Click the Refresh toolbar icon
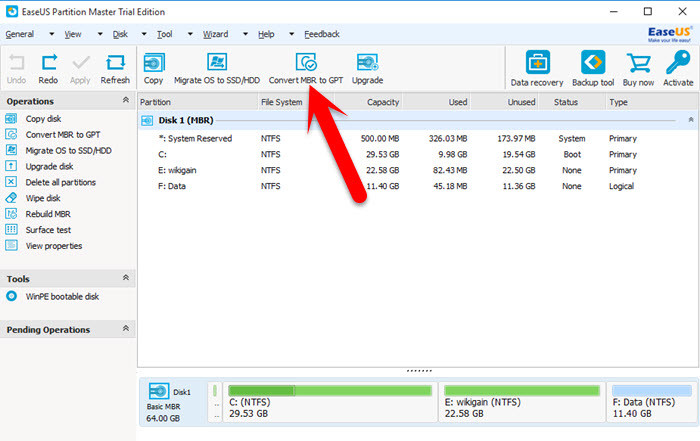700x441 pixels. tap(115, 64)
